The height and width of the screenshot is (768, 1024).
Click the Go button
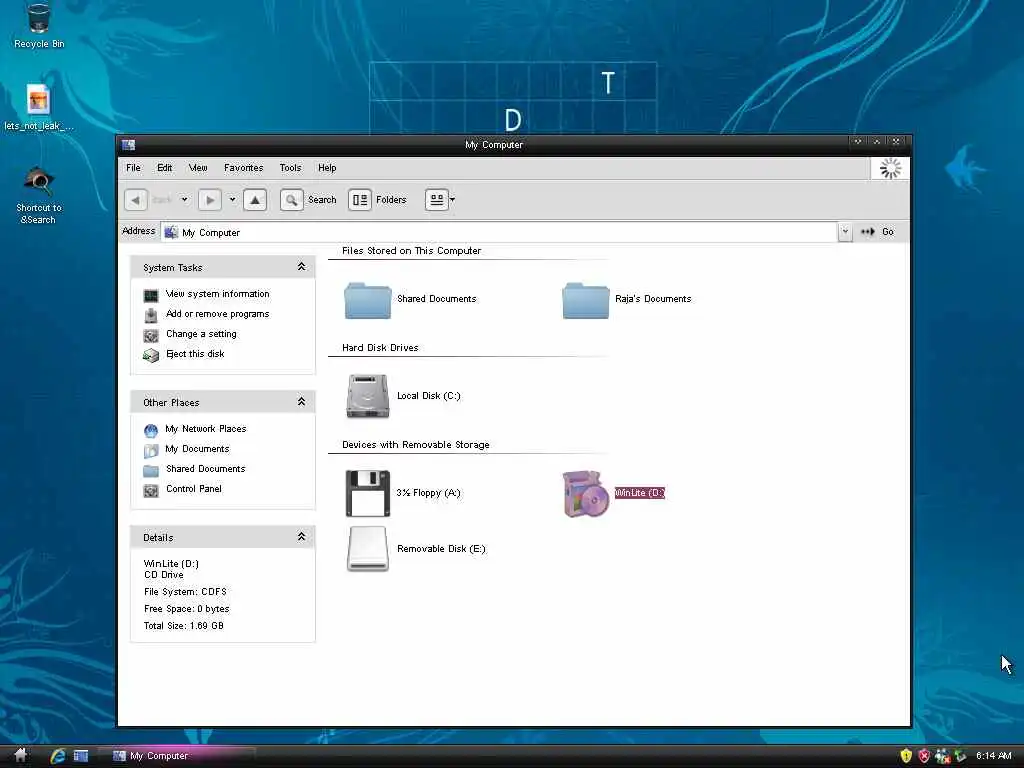click(x=878, y=232)
